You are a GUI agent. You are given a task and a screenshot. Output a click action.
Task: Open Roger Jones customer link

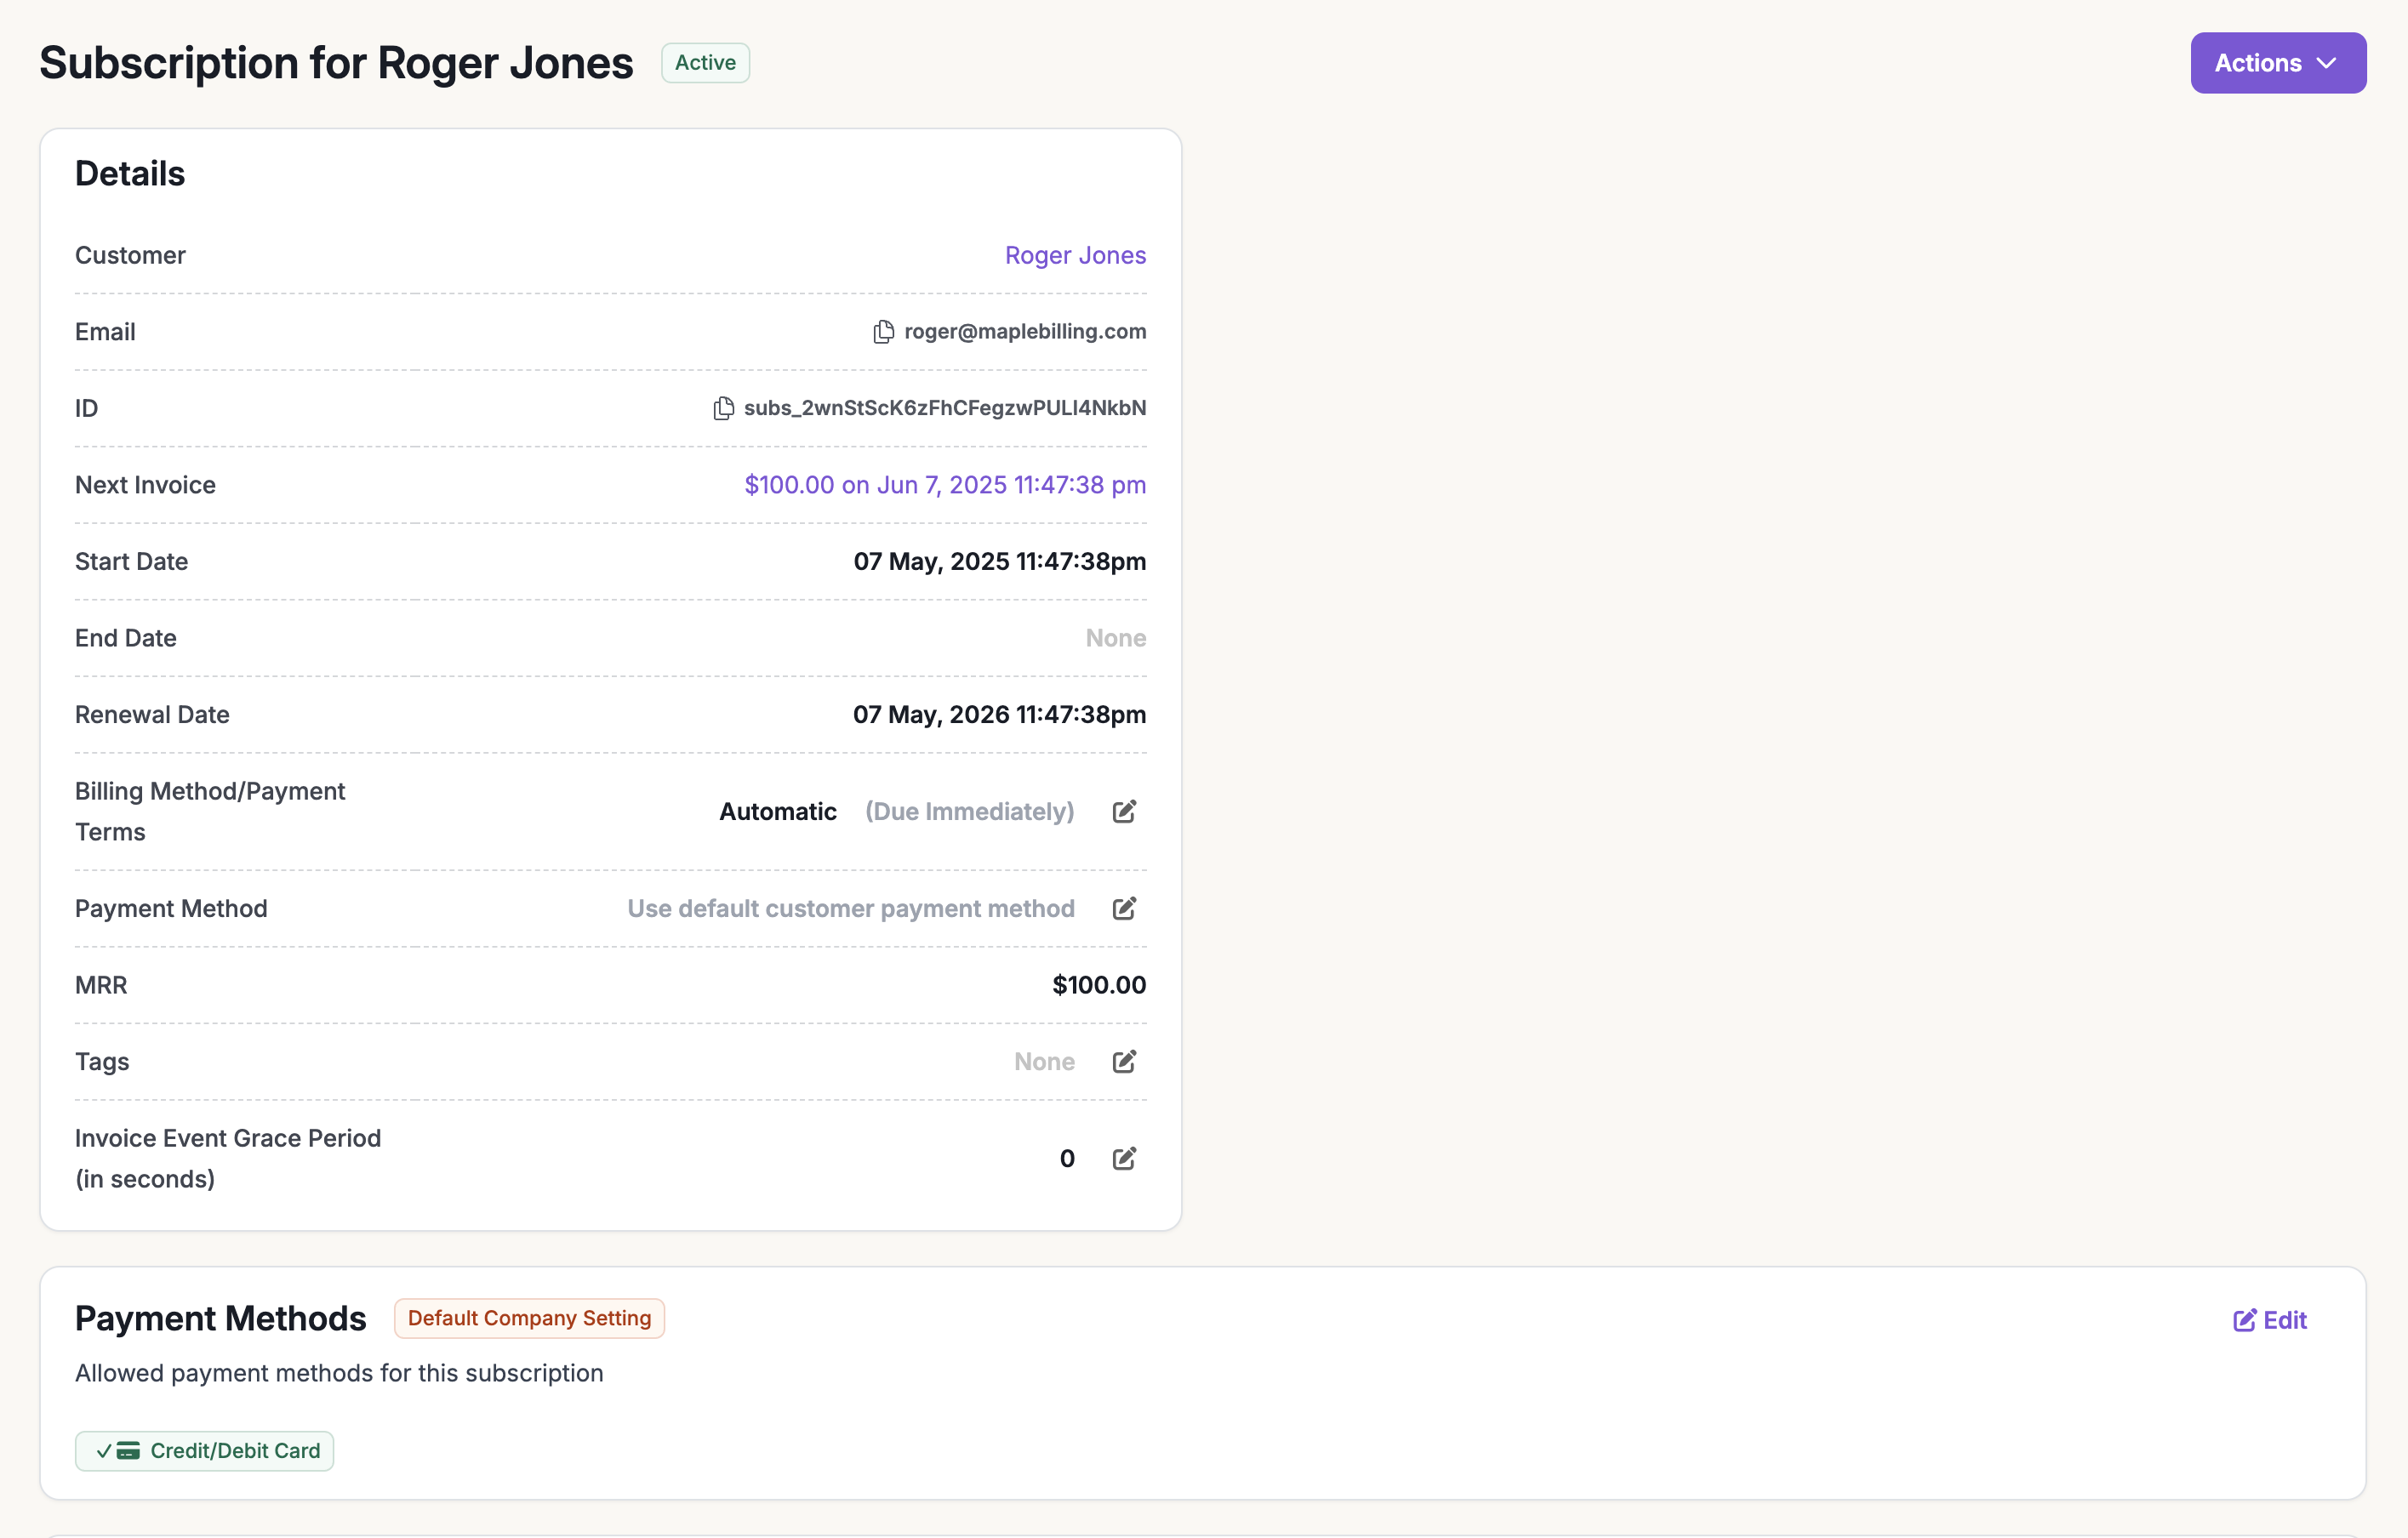(1075, 255)
